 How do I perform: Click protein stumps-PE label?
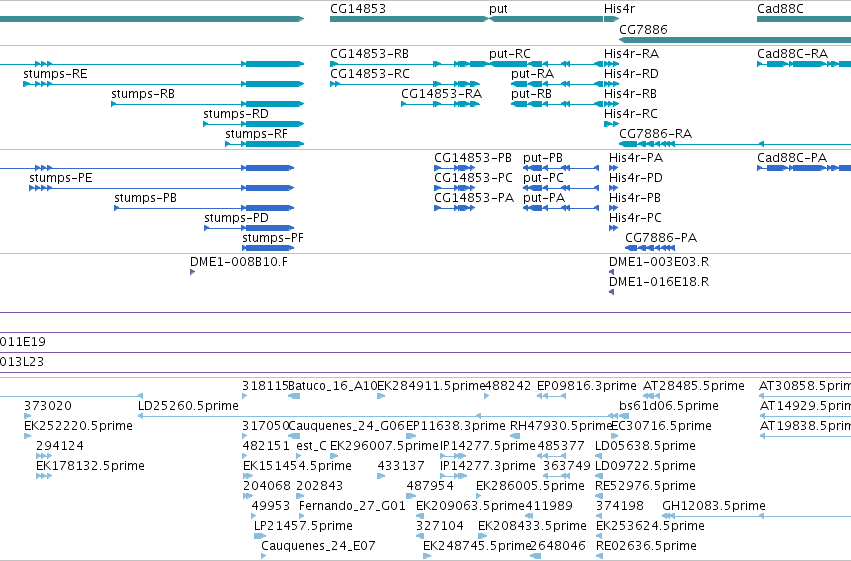click(x=61, y=178)
